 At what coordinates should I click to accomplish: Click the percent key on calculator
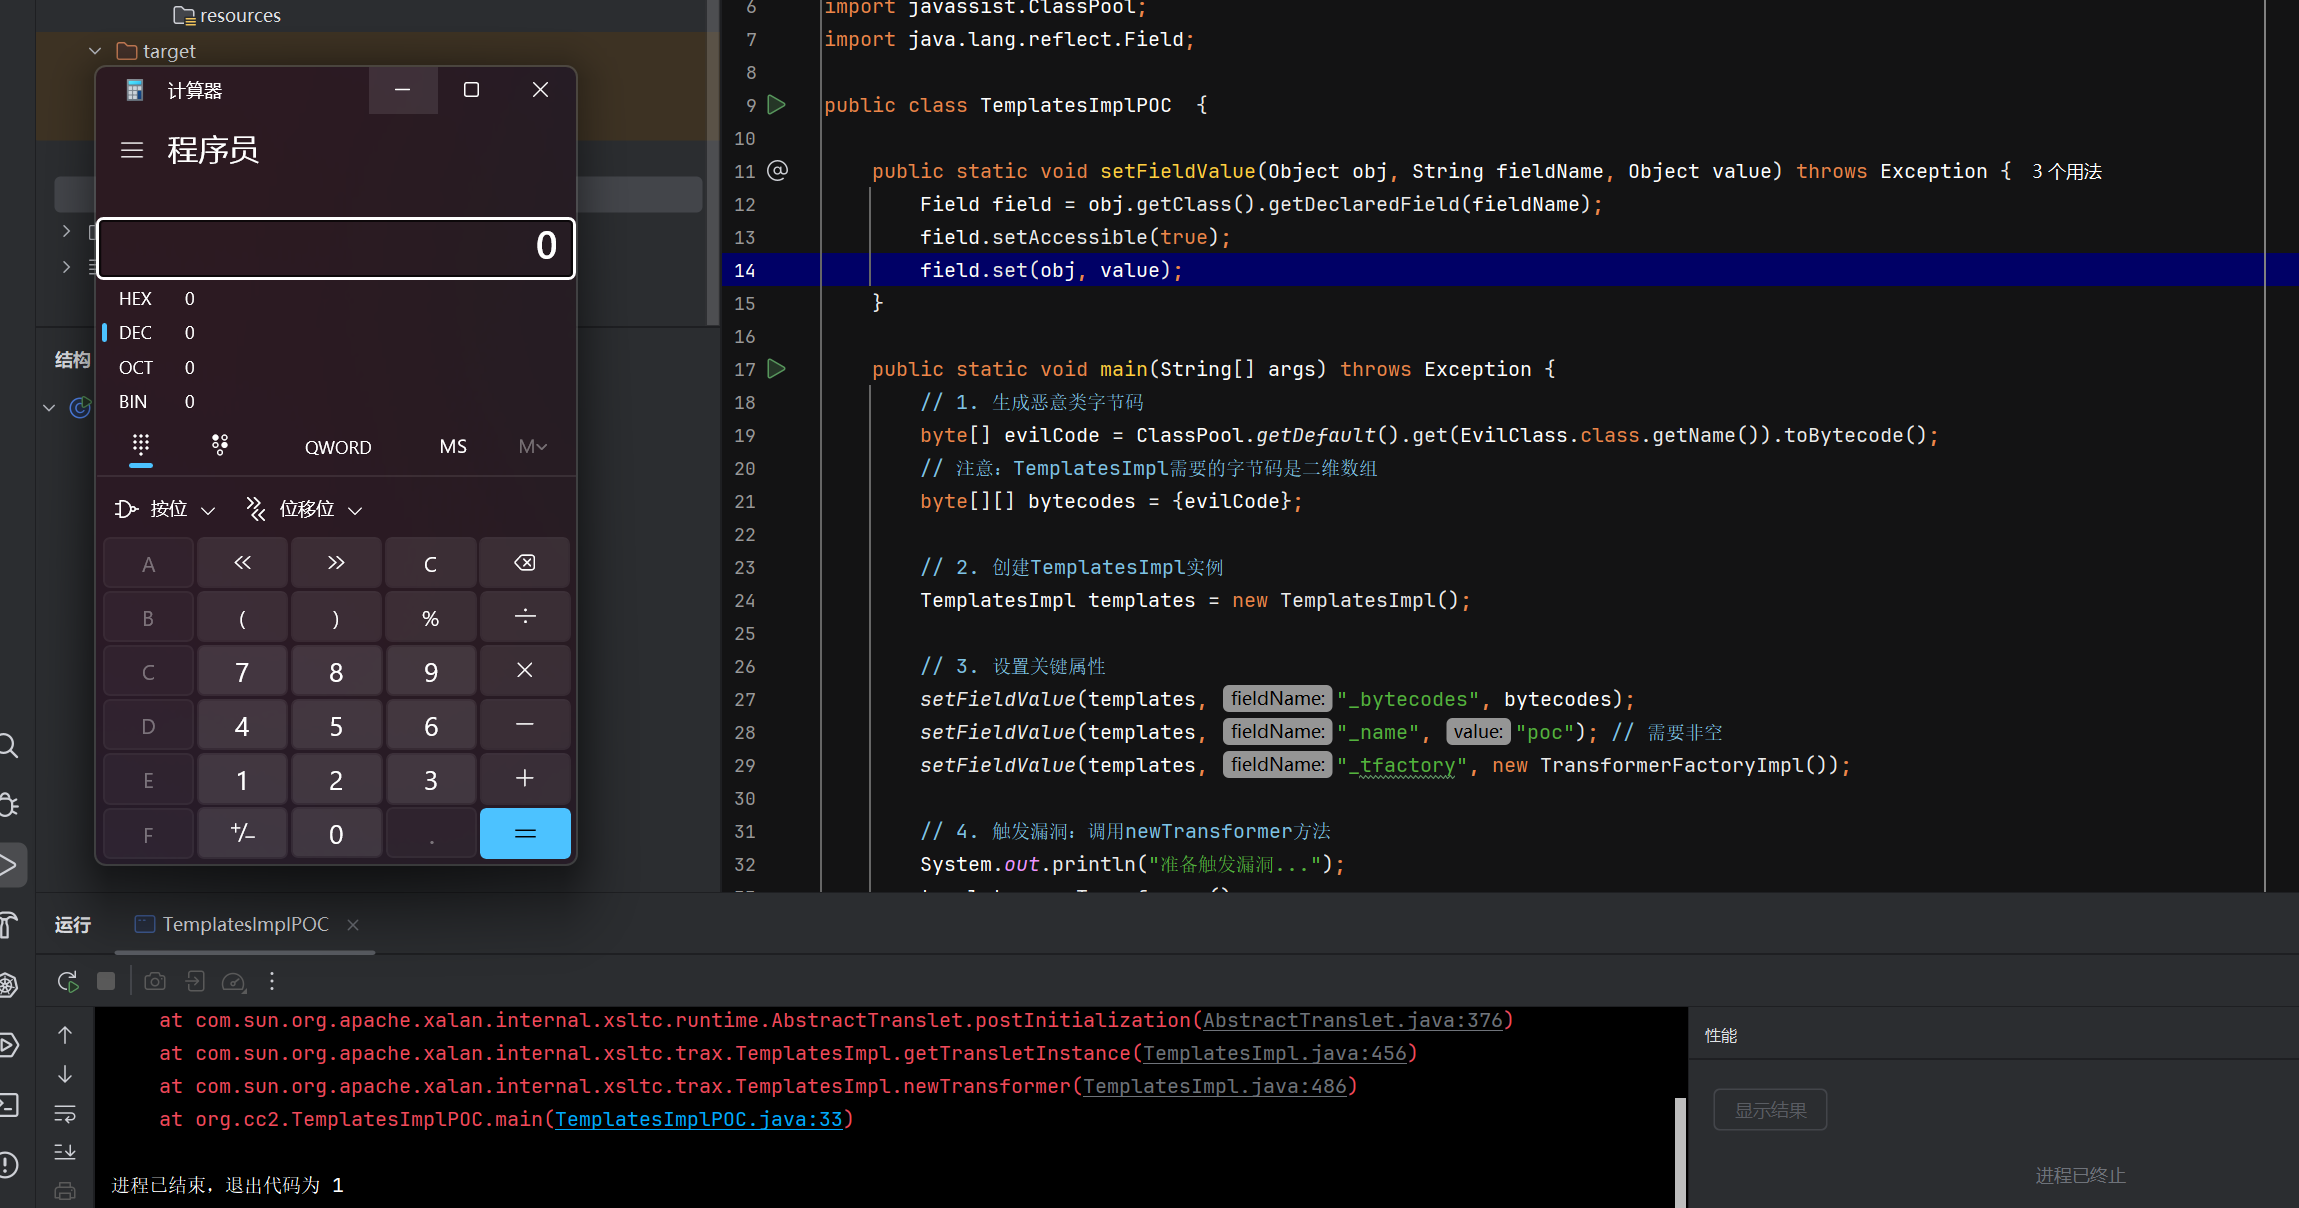(430, 617)
